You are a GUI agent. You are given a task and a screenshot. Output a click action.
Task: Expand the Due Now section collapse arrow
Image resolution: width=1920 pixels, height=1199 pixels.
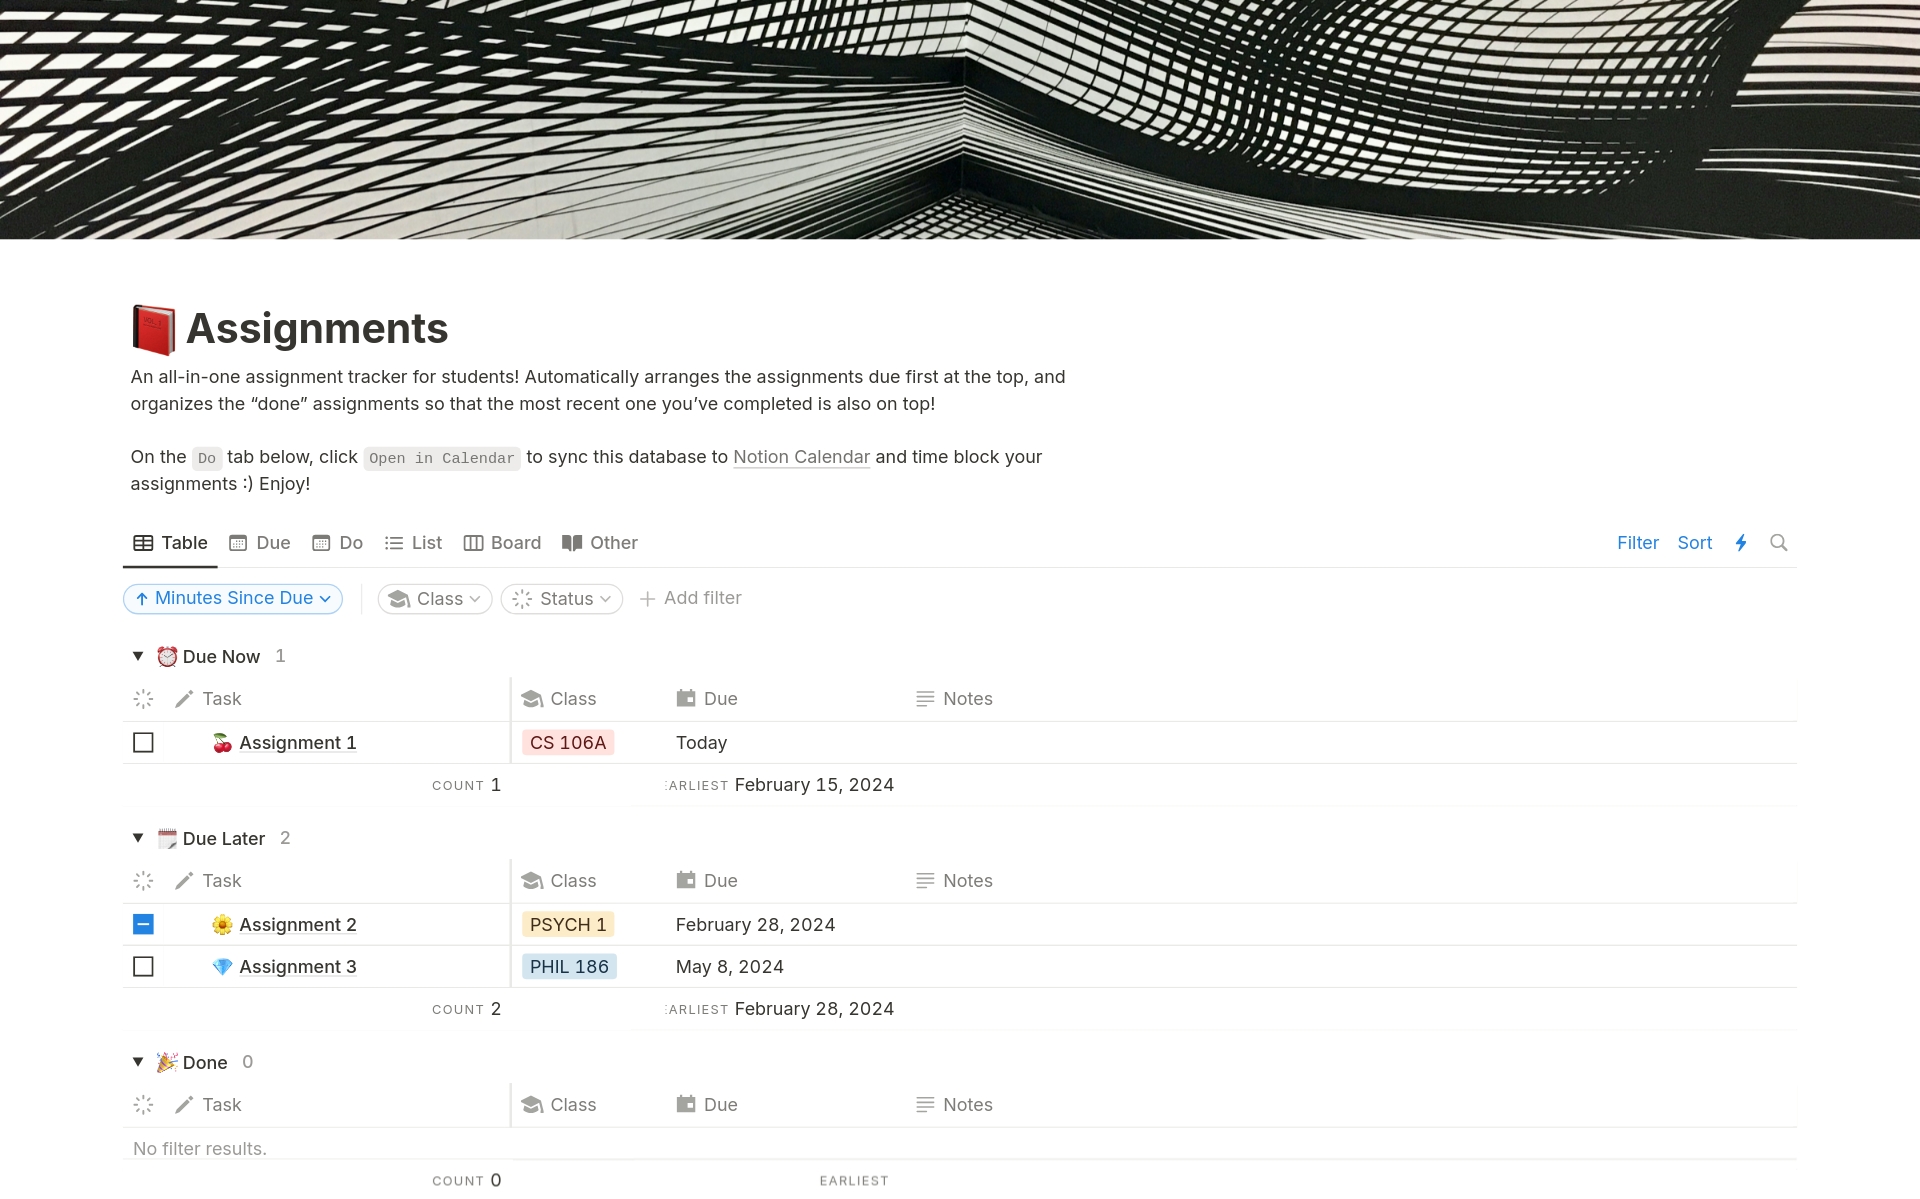pyautogui.click(x=137, y=656)
